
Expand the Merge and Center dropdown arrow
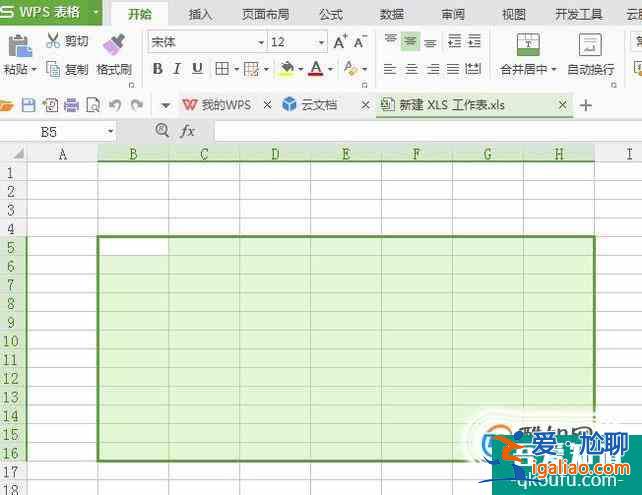[554, 69]
